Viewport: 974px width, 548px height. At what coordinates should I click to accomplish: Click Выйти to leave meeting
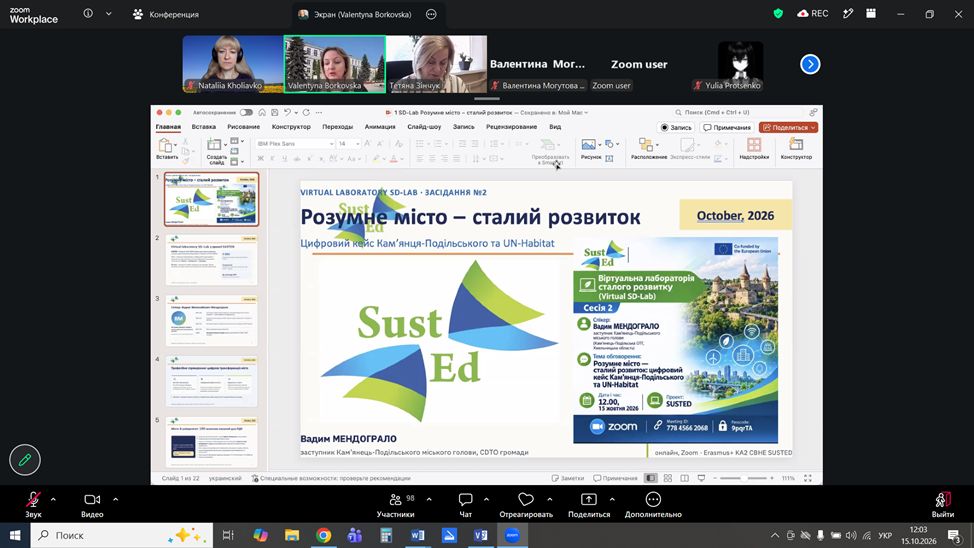(x=942, y=505)
